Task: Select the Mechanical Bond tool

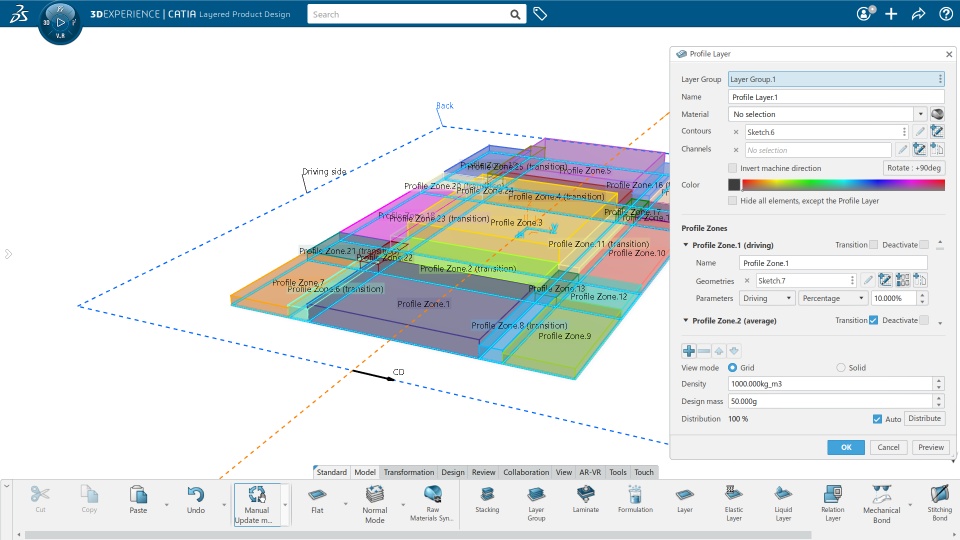Action: coord(882,504)
